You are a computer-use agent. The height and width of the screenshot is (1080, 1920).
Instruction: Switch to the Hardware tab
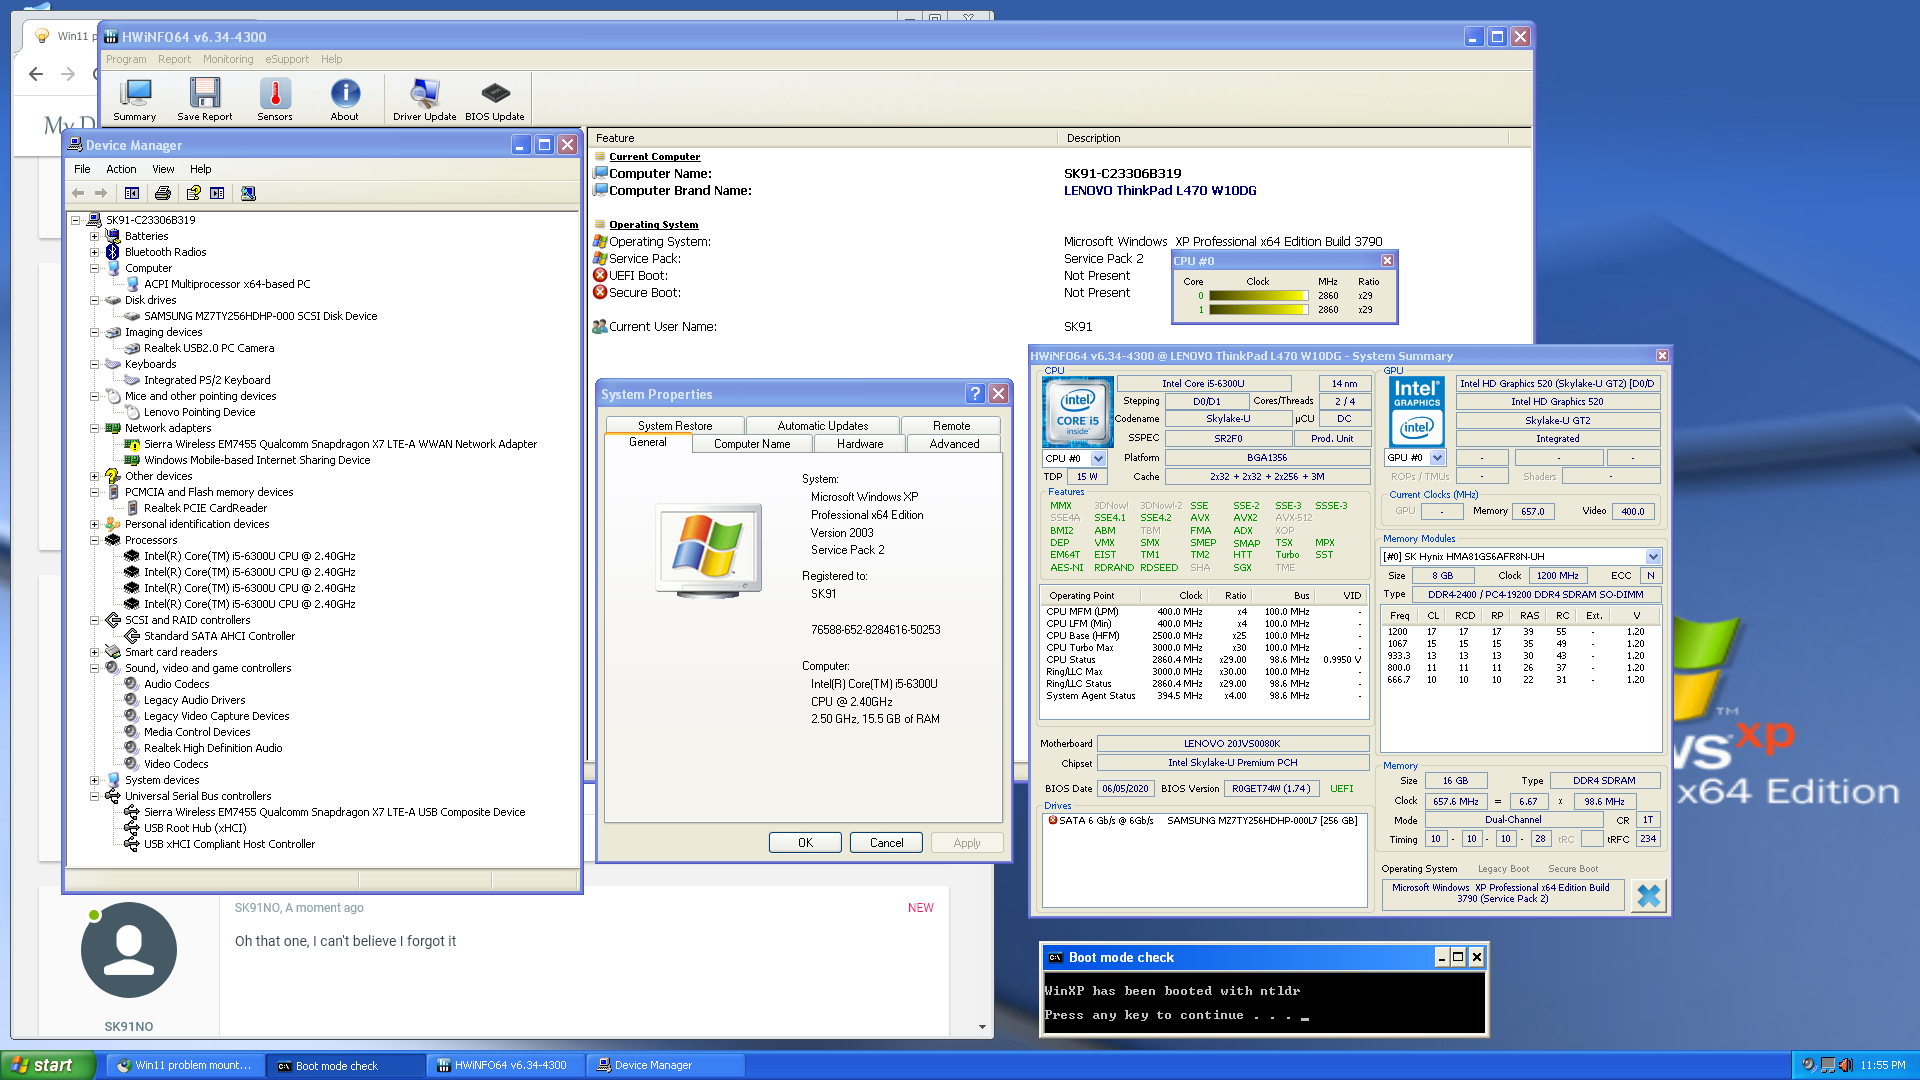pos(860,444)
